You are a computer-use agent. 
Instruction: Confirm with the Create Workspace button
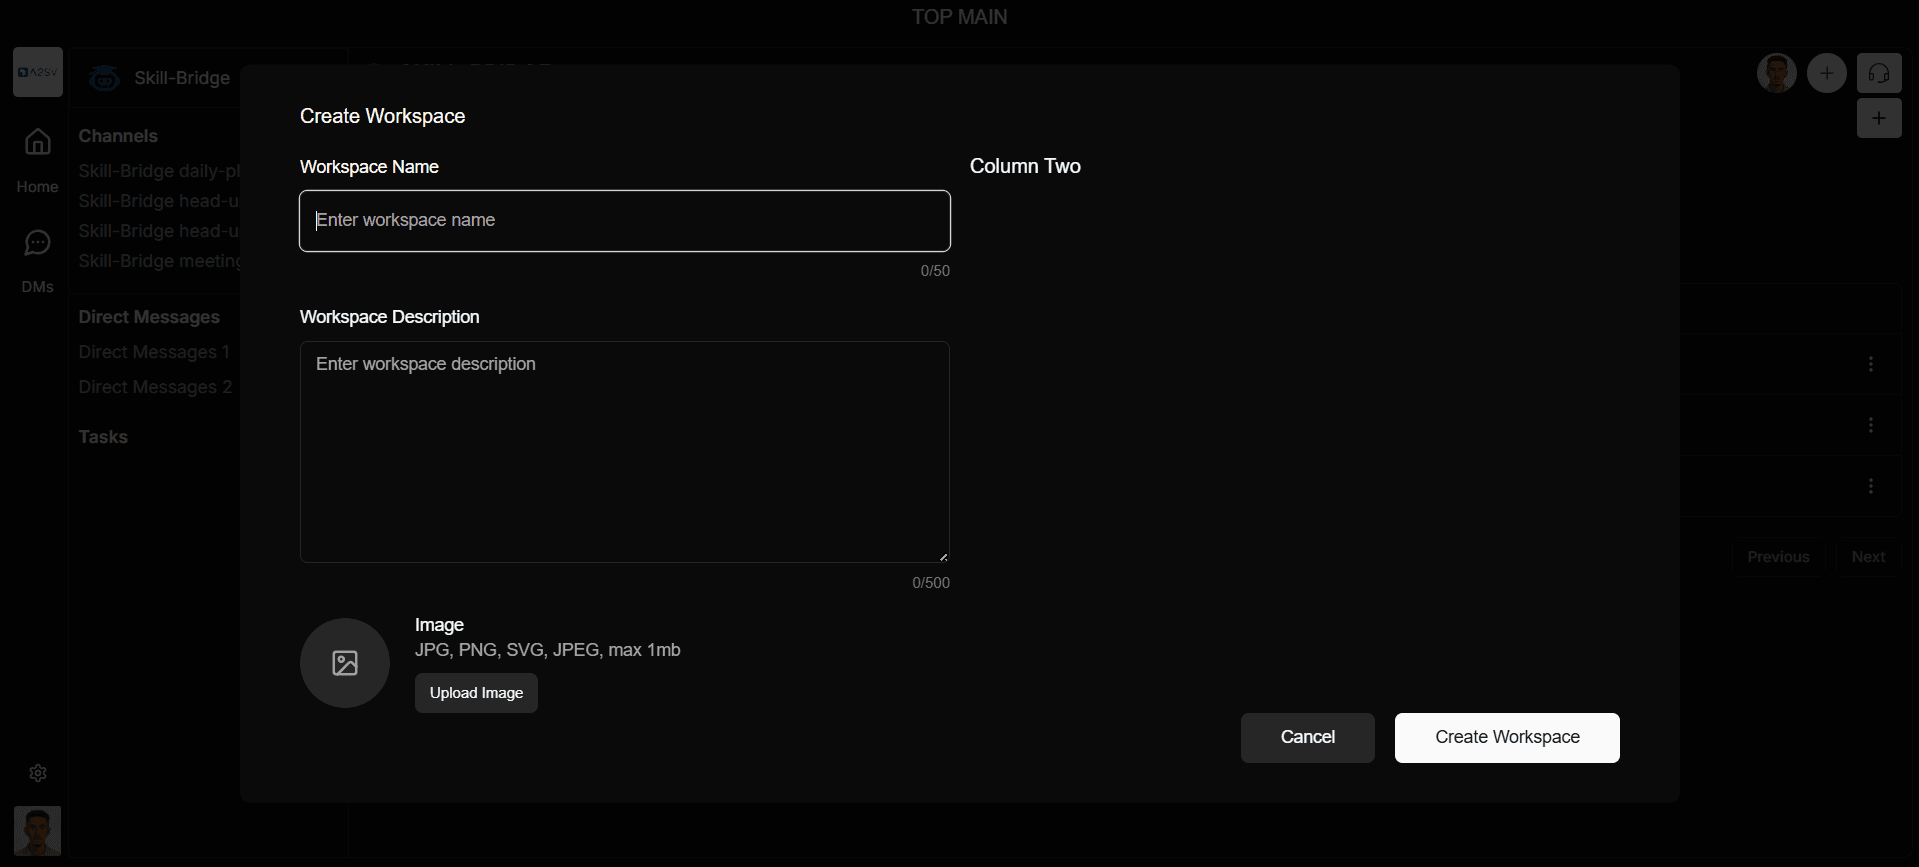click(x=1507, y=738)
